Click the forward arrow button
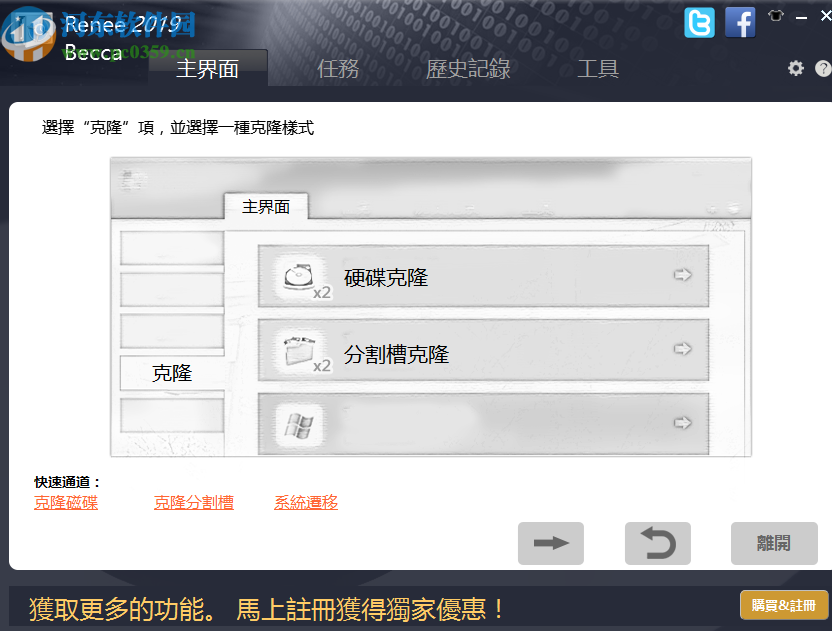Image resolution: width=832 pixels, height=631 pixels. 551,543
